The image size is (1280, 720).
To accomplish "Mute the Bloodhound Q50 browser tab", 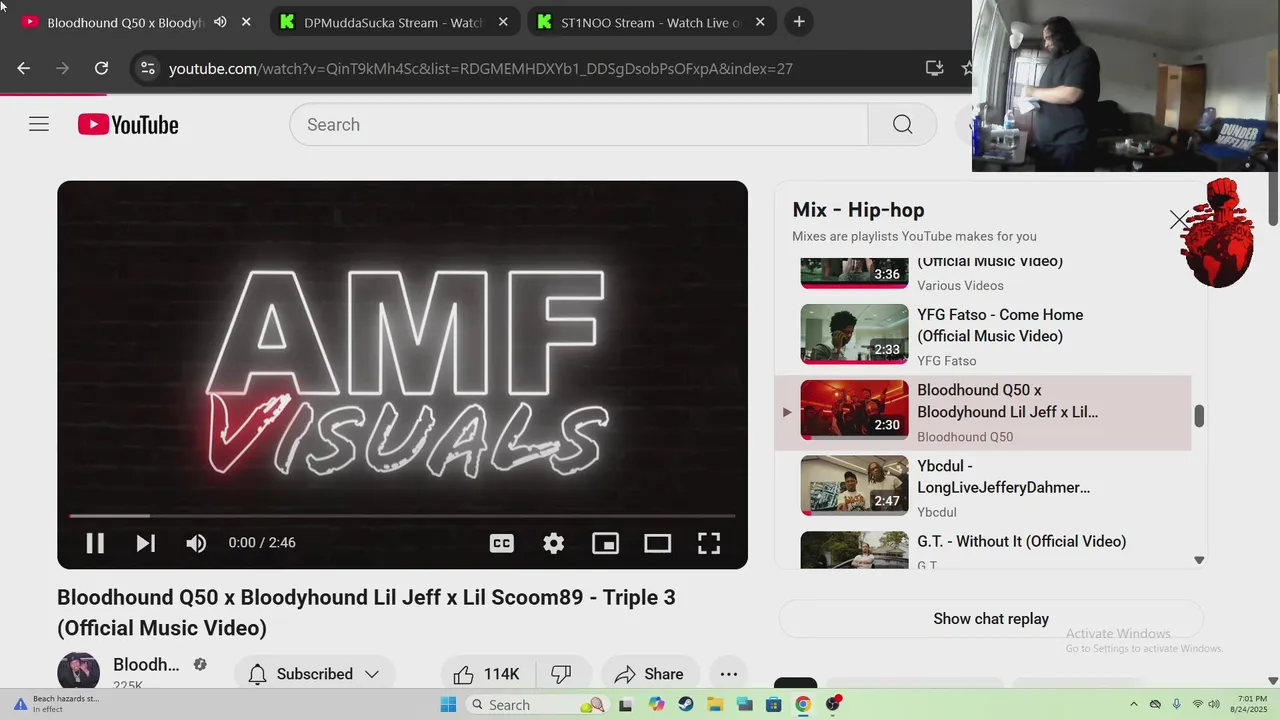I will pyautogui.click(x=220, y=22).
